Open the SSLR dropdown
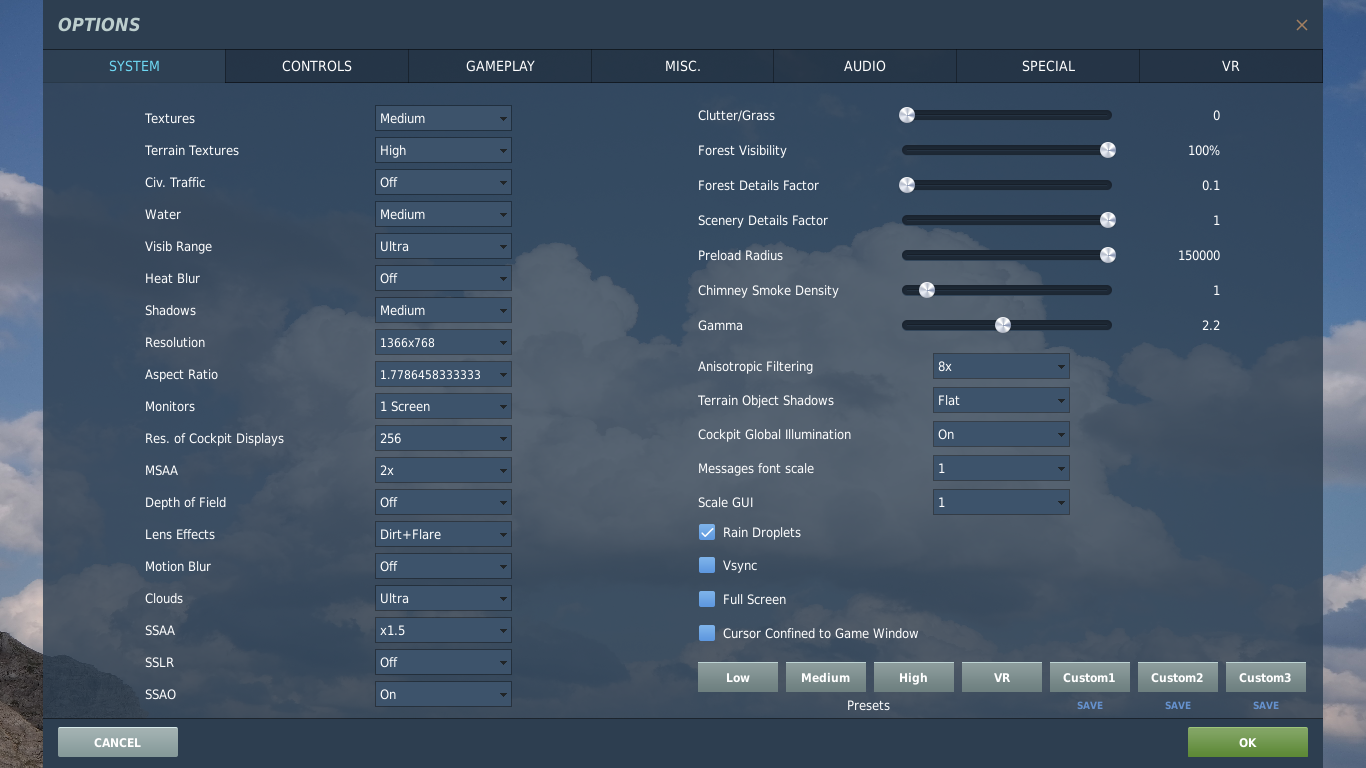 (x=443, y=662)
